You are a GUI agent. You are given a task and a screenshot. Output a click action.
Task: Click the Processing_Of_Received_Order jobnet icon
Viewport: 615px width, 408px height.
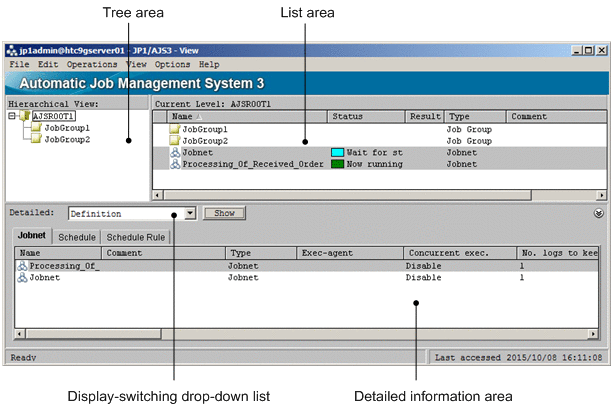click(175, 164)
